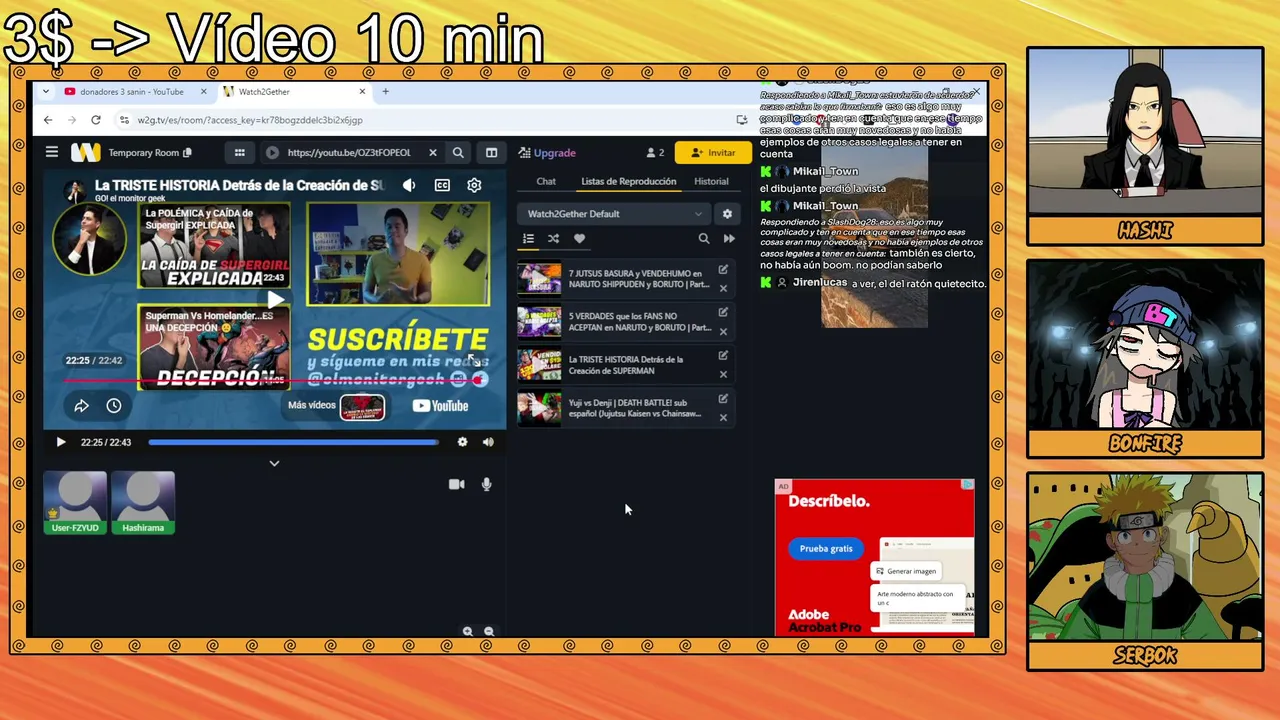This screenshot has width=1280, height=720.
Task: Toggle the microphone
Action: [x=486, y=484]
